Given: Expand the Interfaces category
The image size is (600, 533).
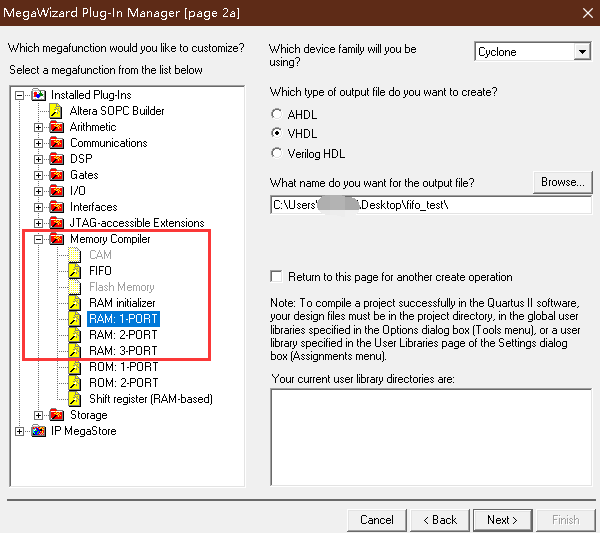Looking at the screenshot, I should coord(38,207).
